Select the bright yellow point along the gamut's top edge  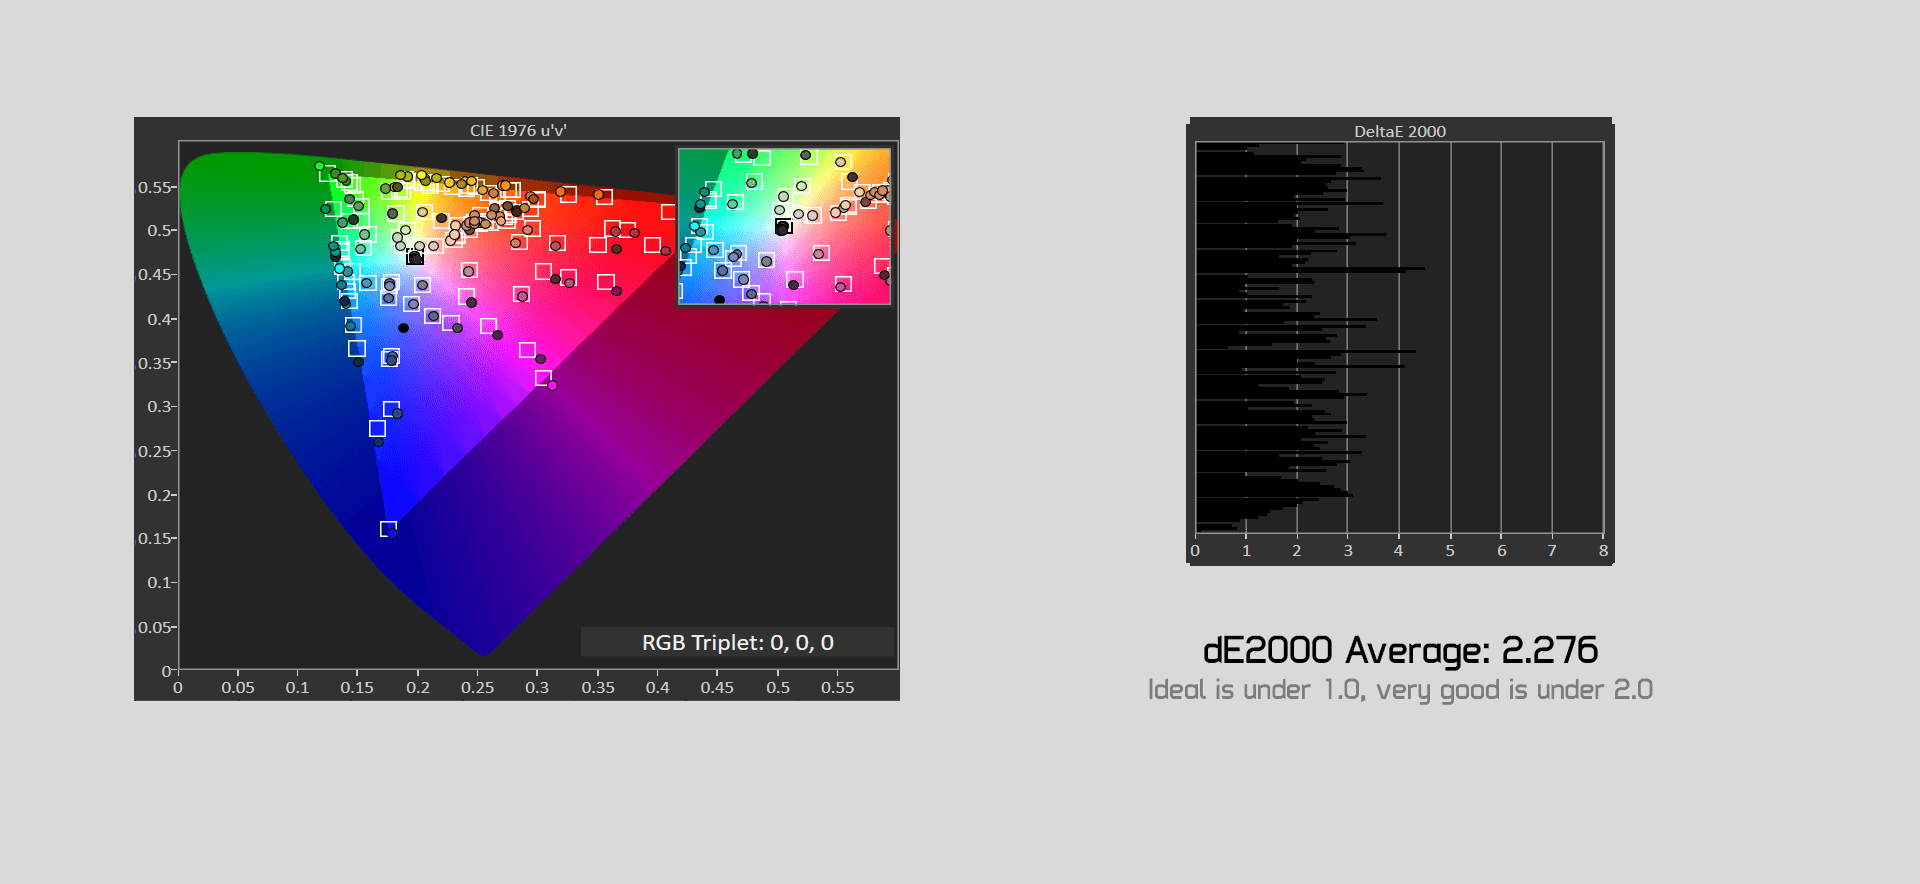421,176
